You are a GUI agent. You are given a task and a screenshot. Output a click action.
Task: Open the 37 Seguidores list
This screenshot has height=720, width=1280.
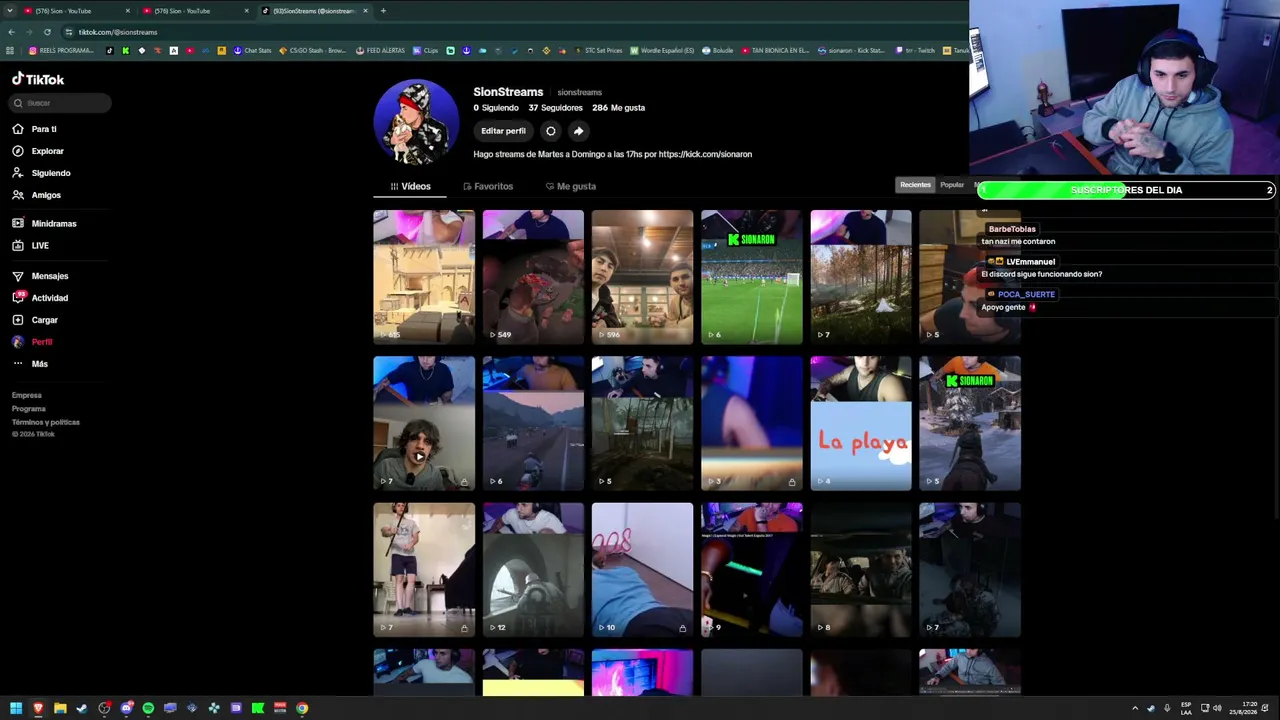[555, 108]
